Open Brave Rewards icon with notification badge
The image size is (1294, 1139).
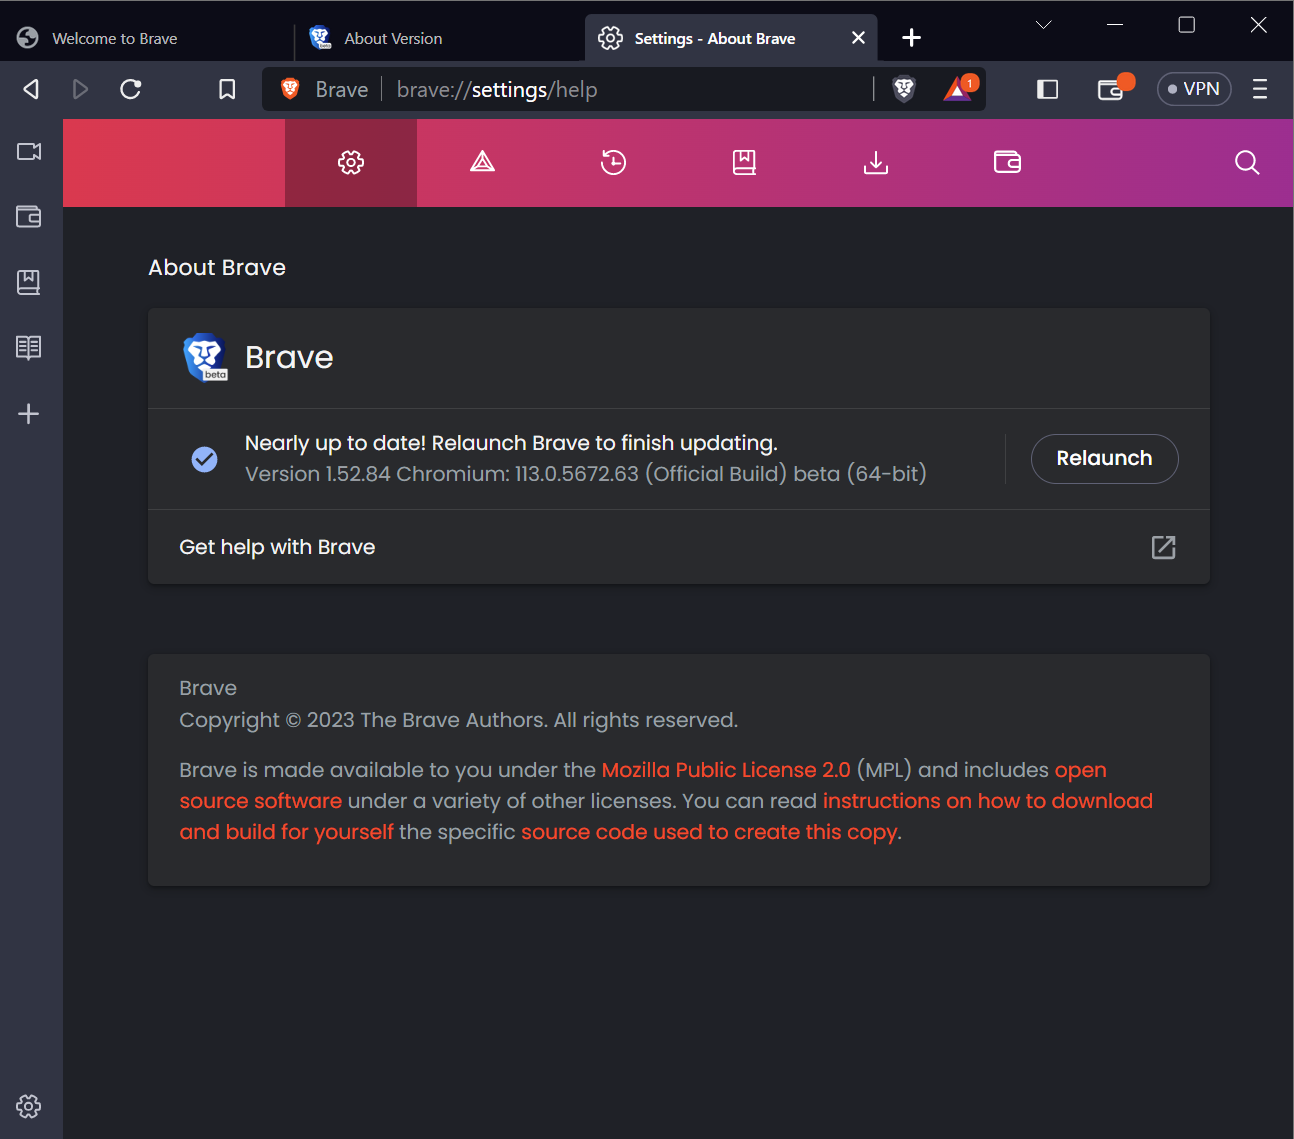coord(960,89)
